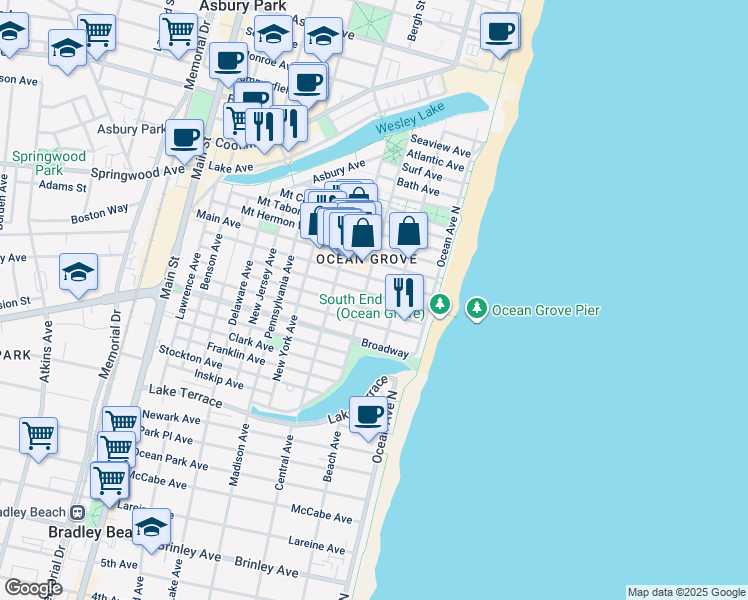
Task: Click the Ocean Grove Pier label
Action: point(545,310)
